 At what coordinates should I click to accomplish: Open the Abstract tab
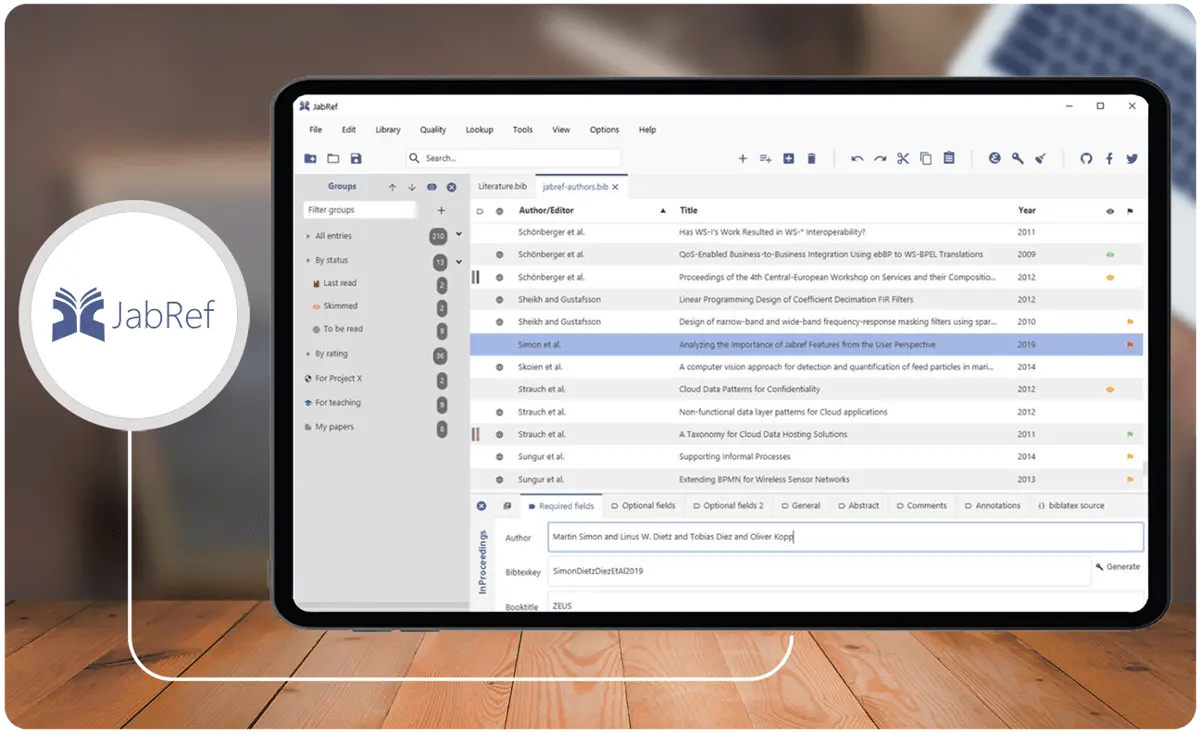pos(859,506)
